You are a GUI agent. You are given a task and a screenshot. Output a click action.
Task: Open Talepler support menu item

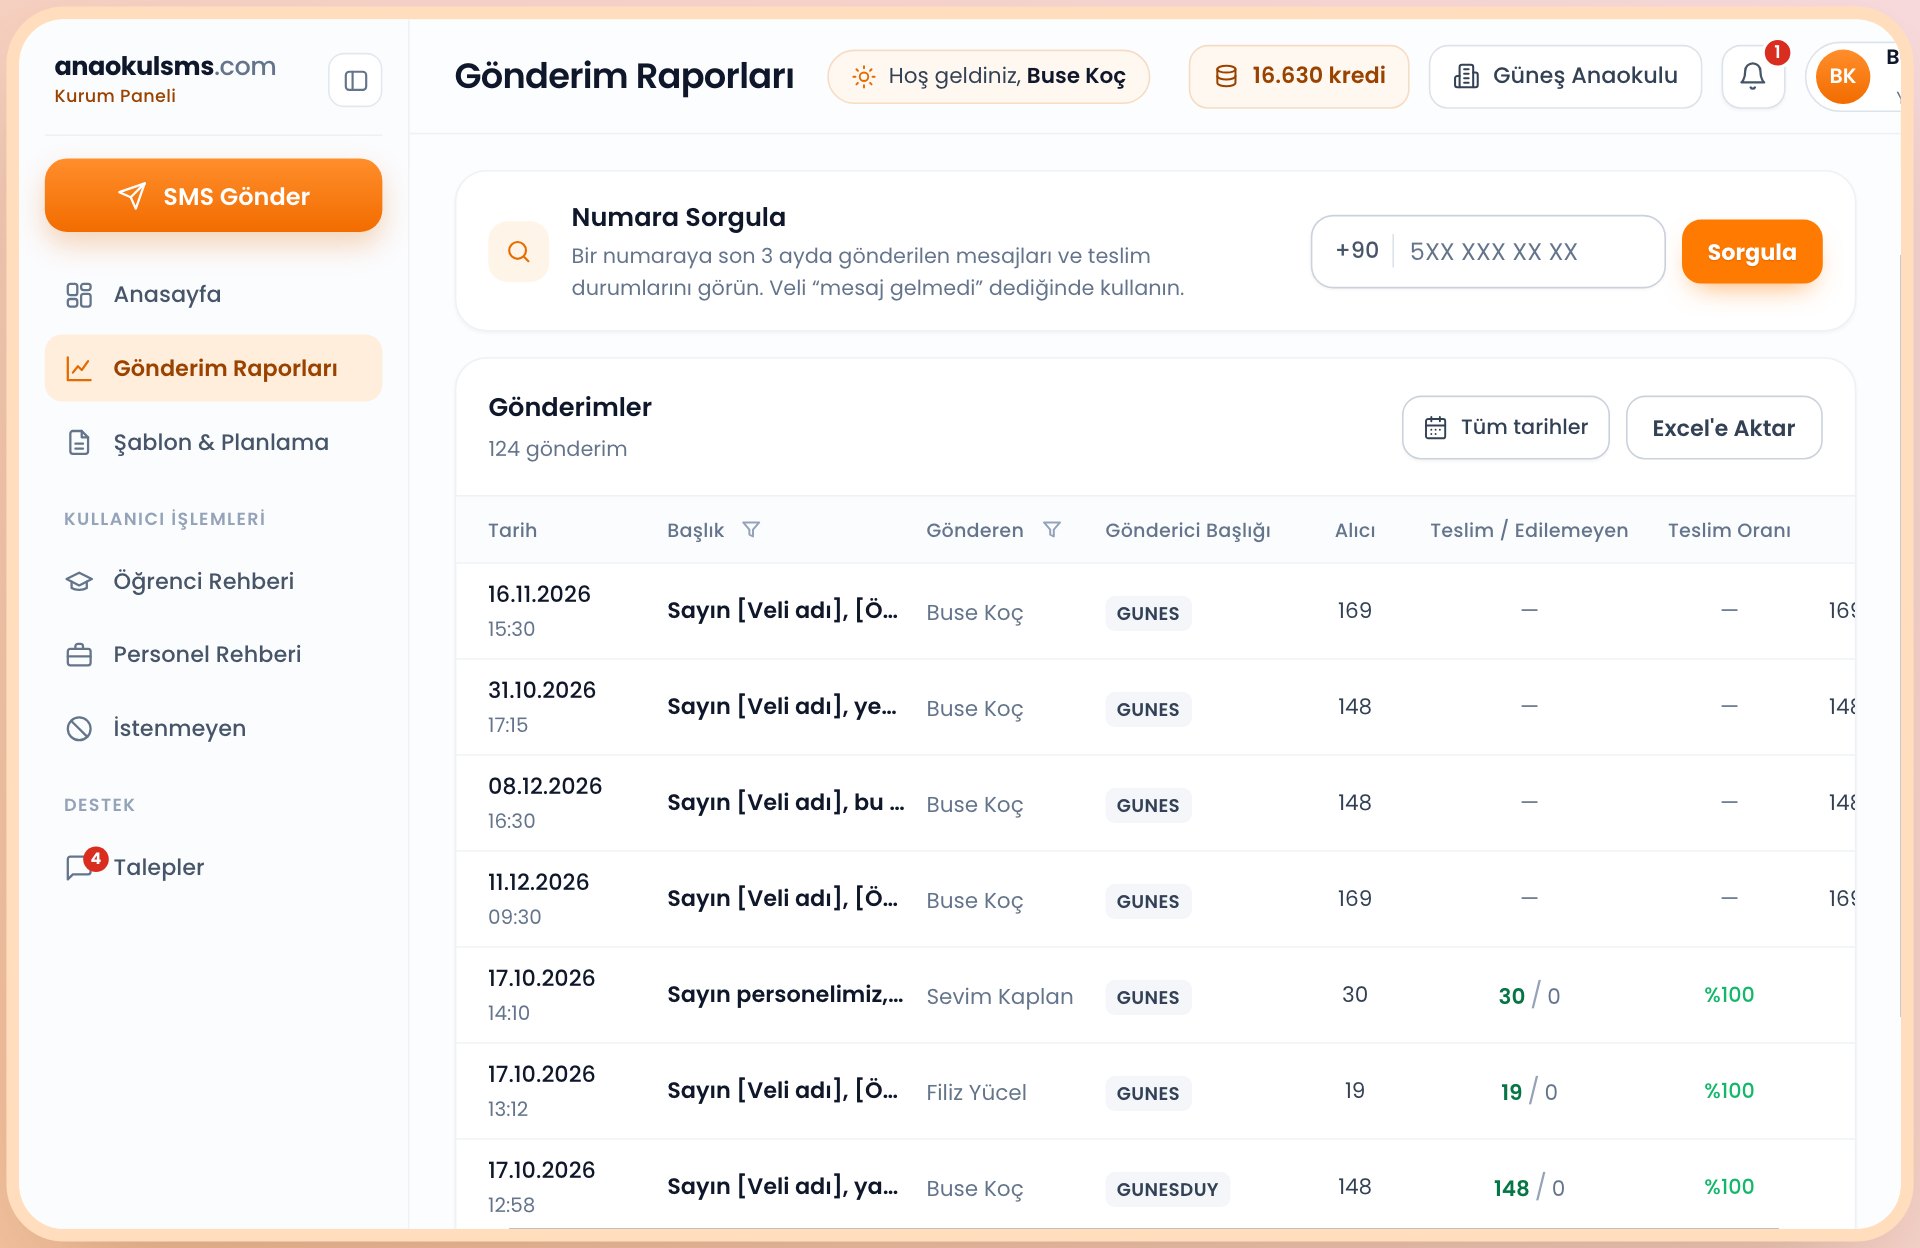pos(213,867)
